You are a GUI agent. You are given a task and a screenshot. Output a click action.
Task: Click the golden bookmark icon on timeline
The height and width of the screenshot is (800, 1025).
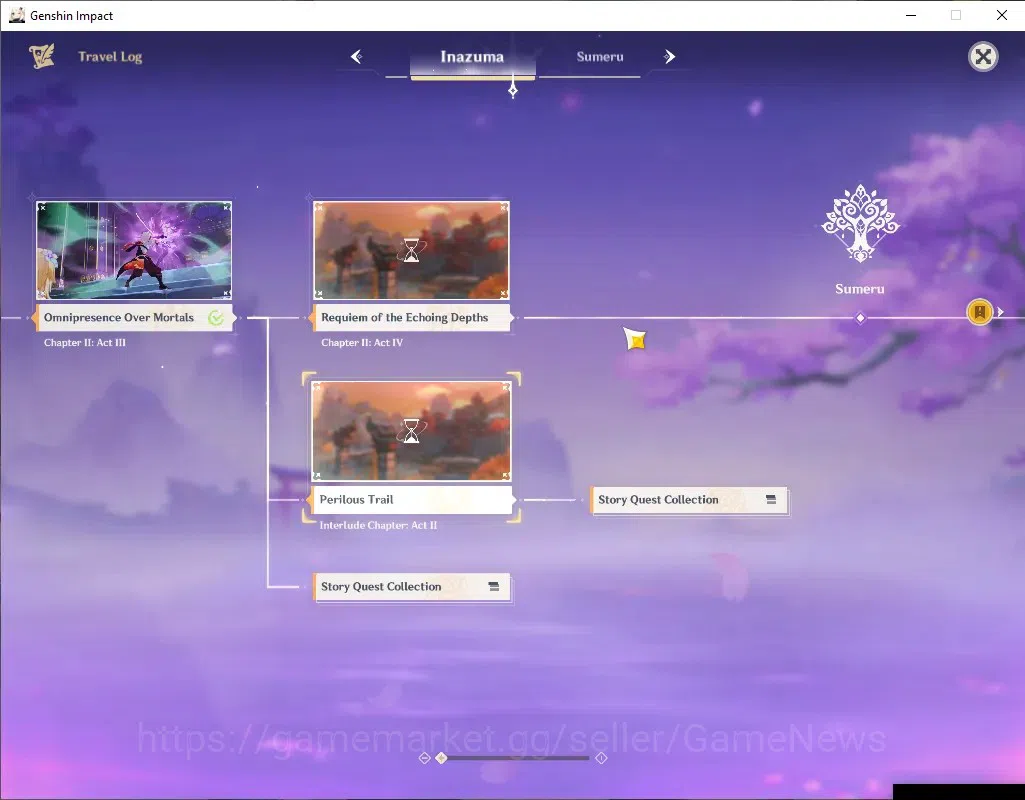[979, 312]
